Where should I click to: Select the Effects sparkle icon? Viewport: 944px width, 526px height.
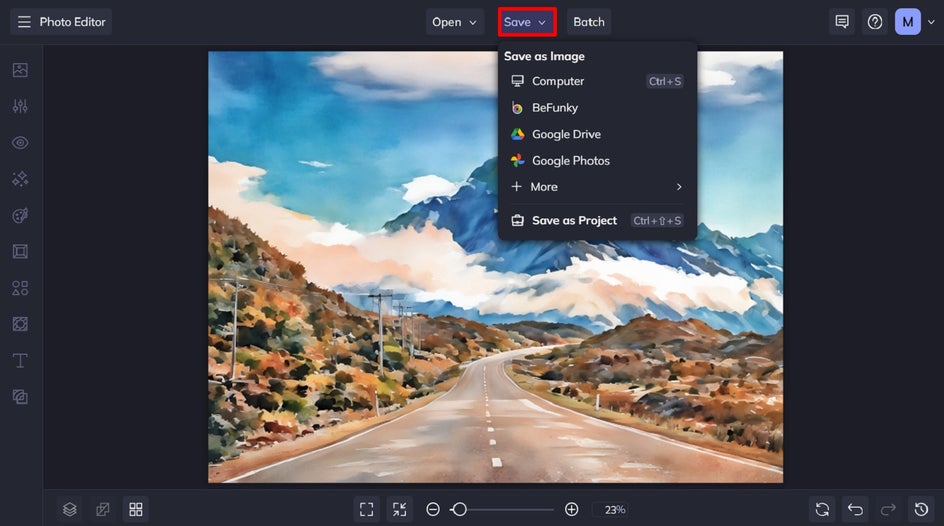[x=20, y=179]
